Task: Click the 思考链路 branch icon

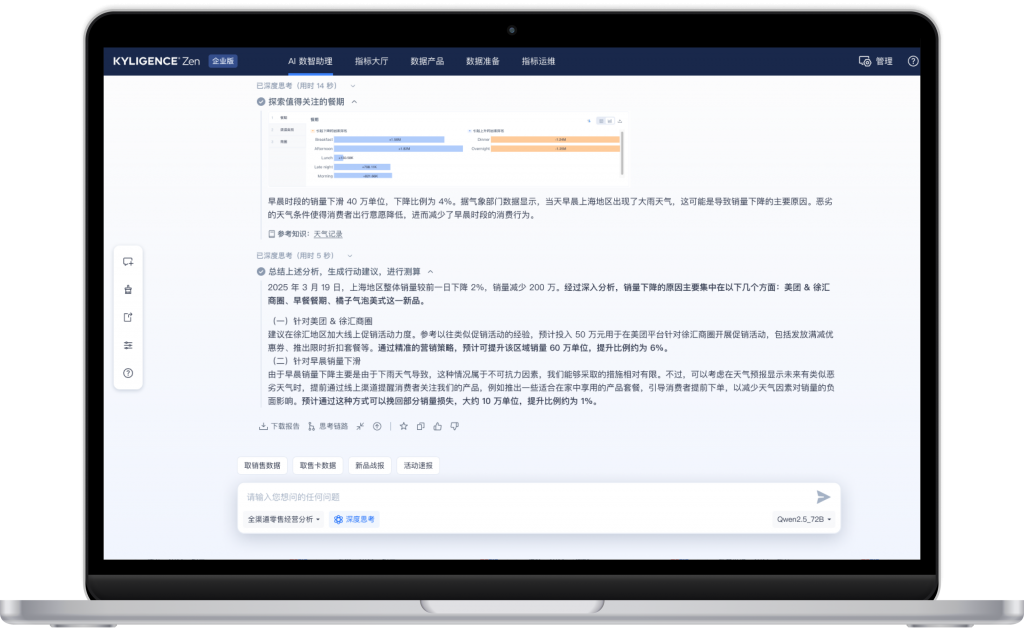Action: coord(312,427)
